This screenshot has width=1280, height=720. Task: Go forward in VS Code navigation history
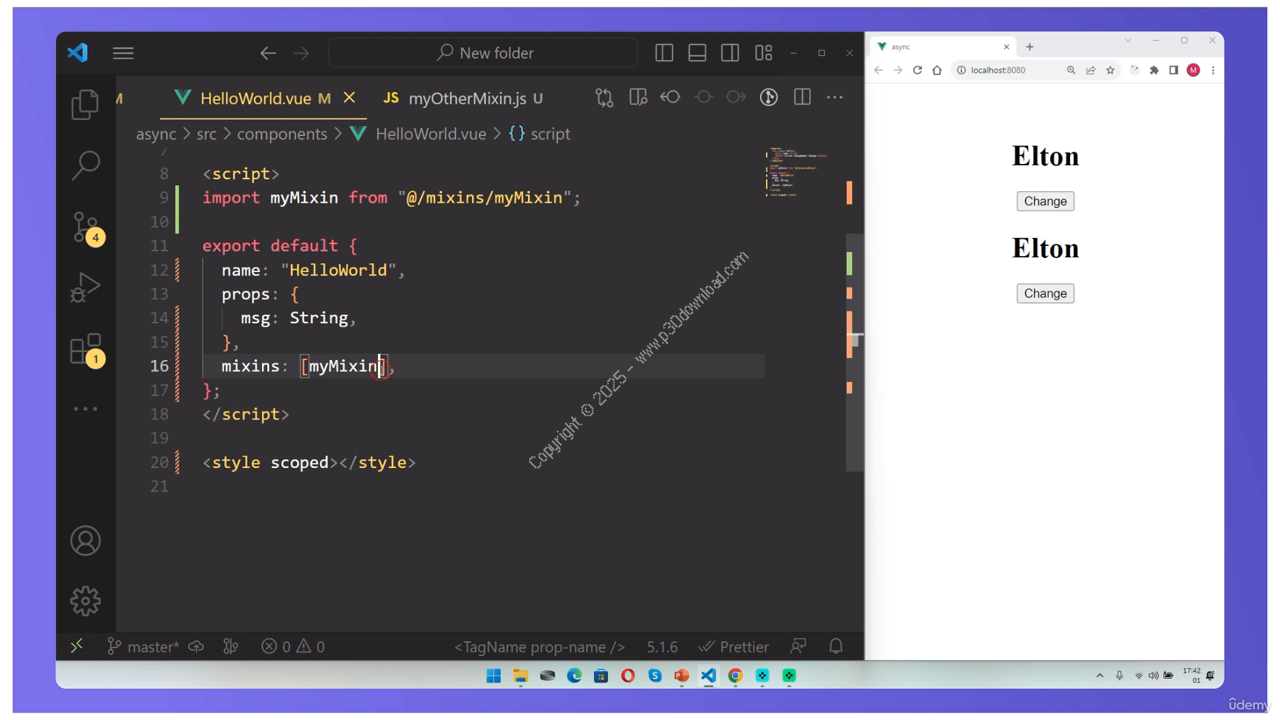coord(301,53)
